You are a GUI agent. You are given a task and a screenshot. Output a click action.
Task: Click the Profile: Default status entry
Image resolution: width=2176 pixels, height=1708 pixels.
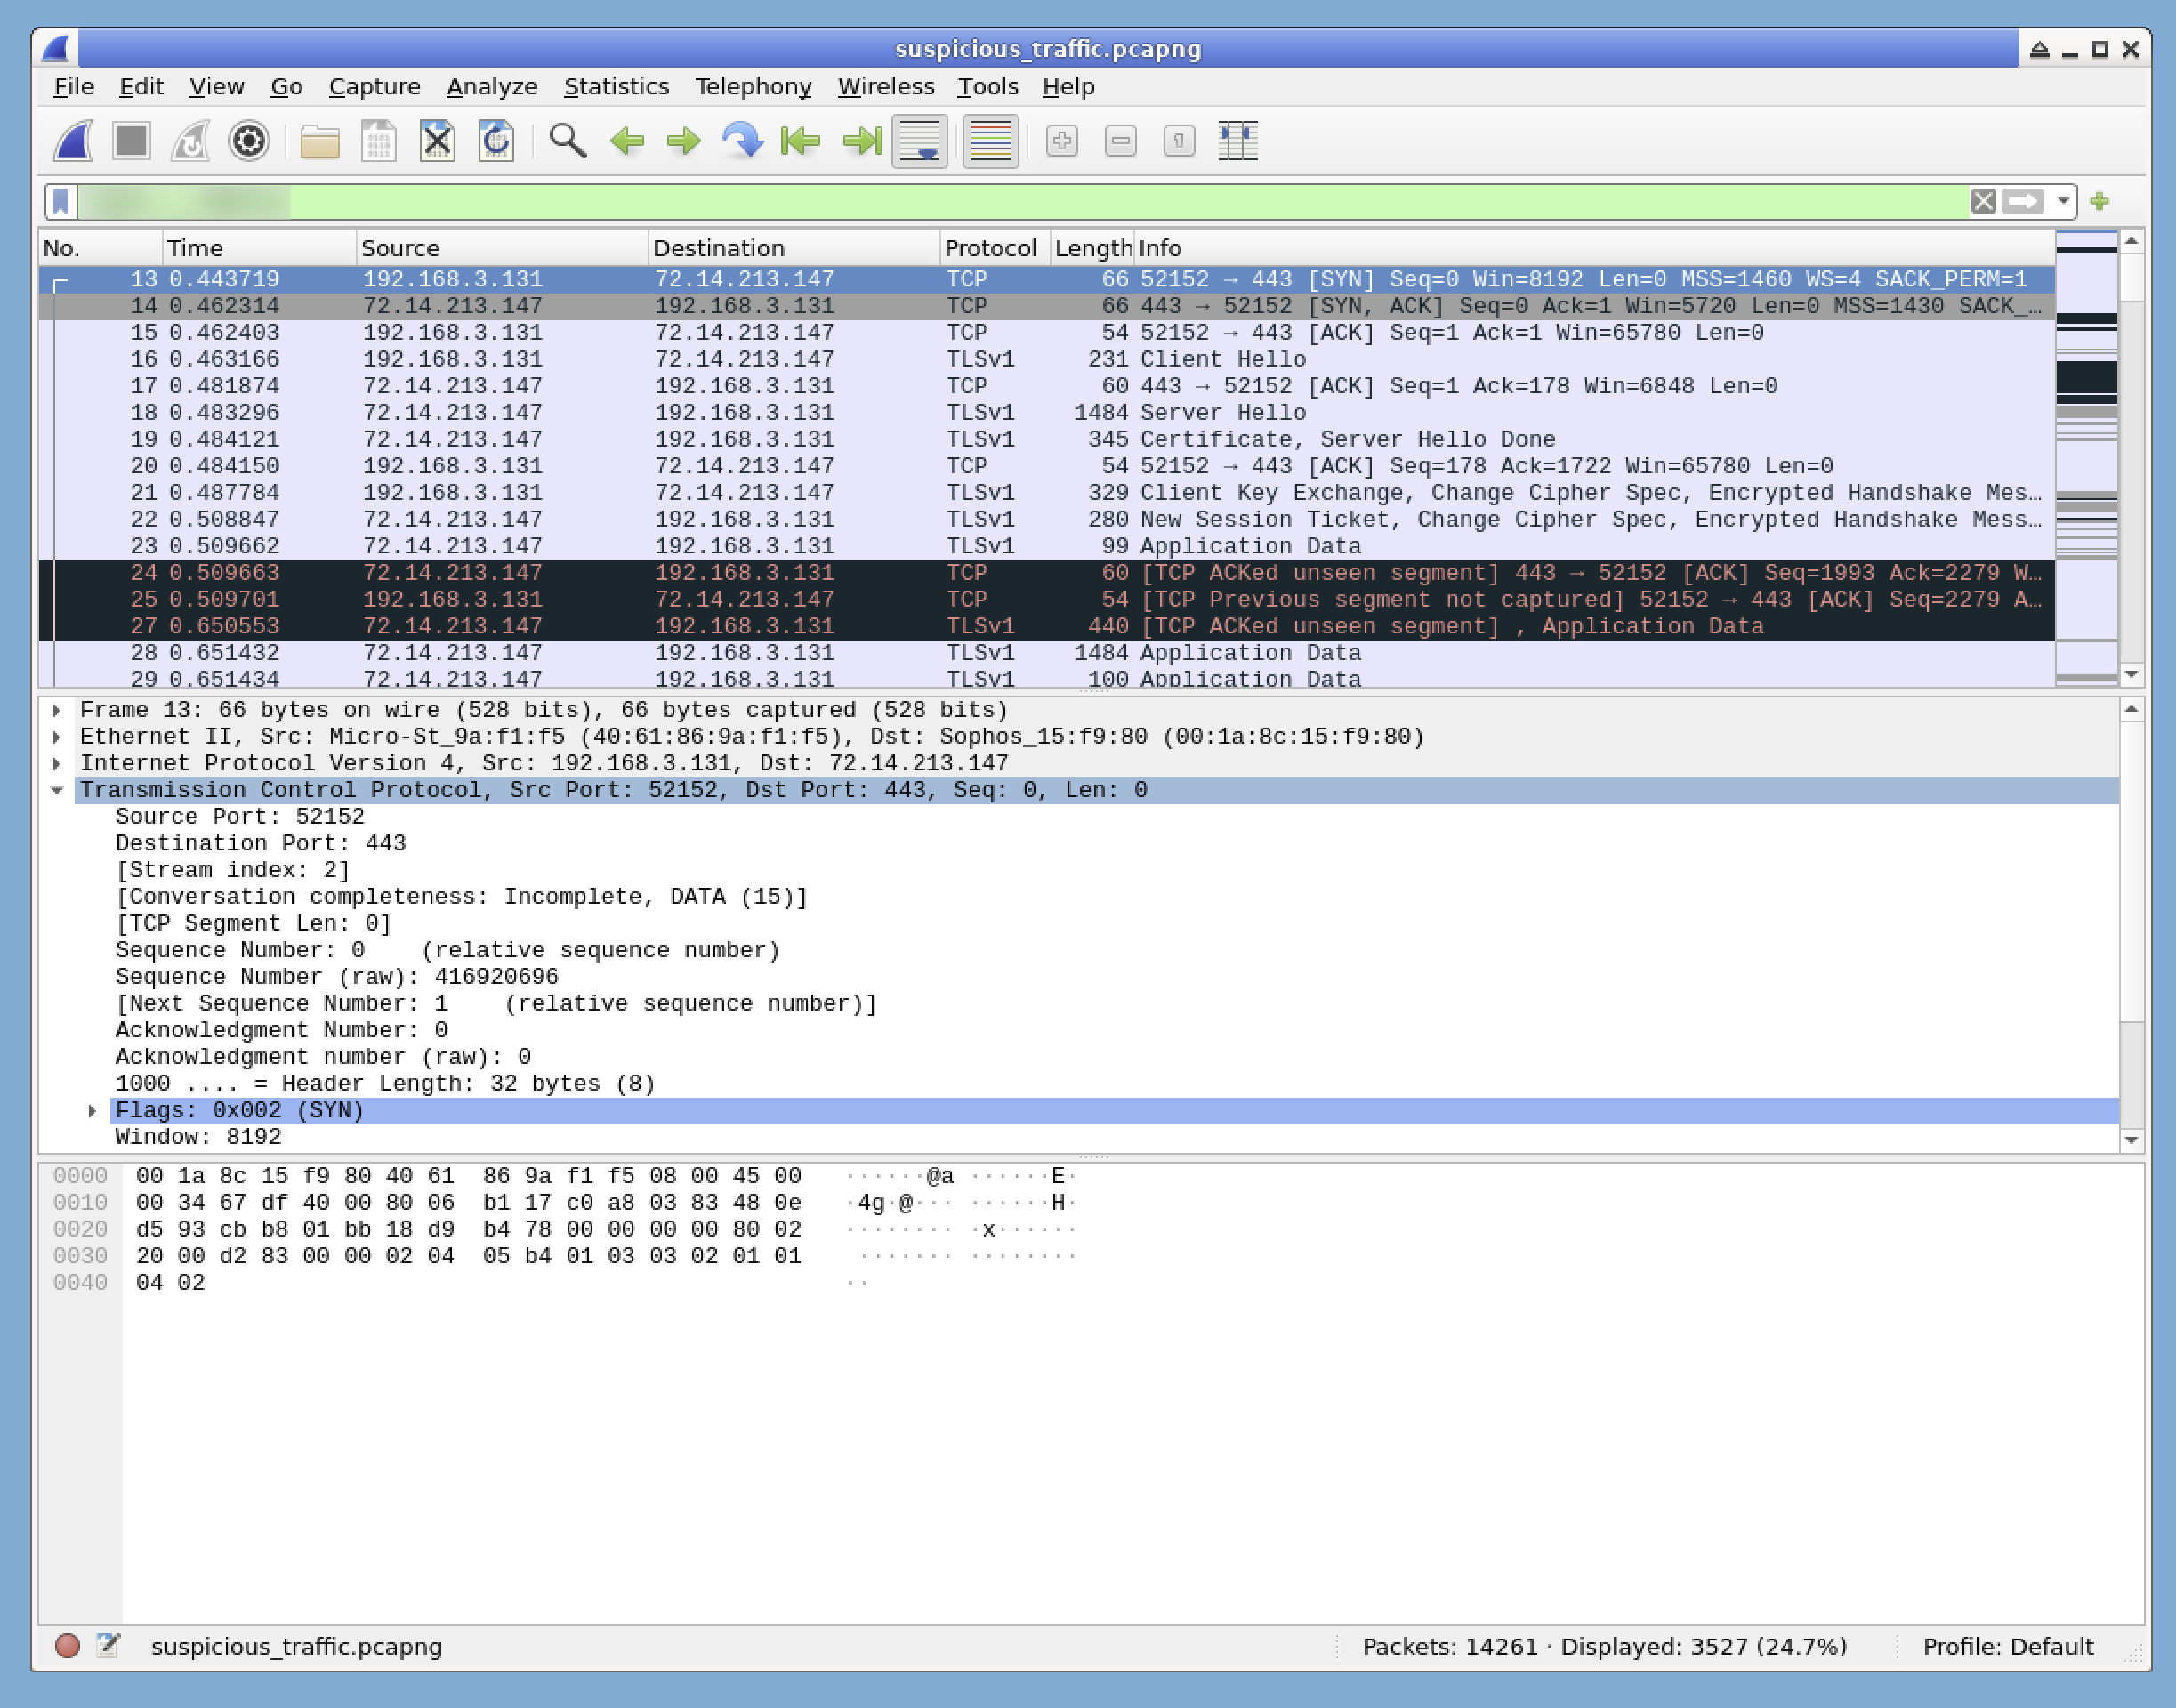point(2008,1647)
